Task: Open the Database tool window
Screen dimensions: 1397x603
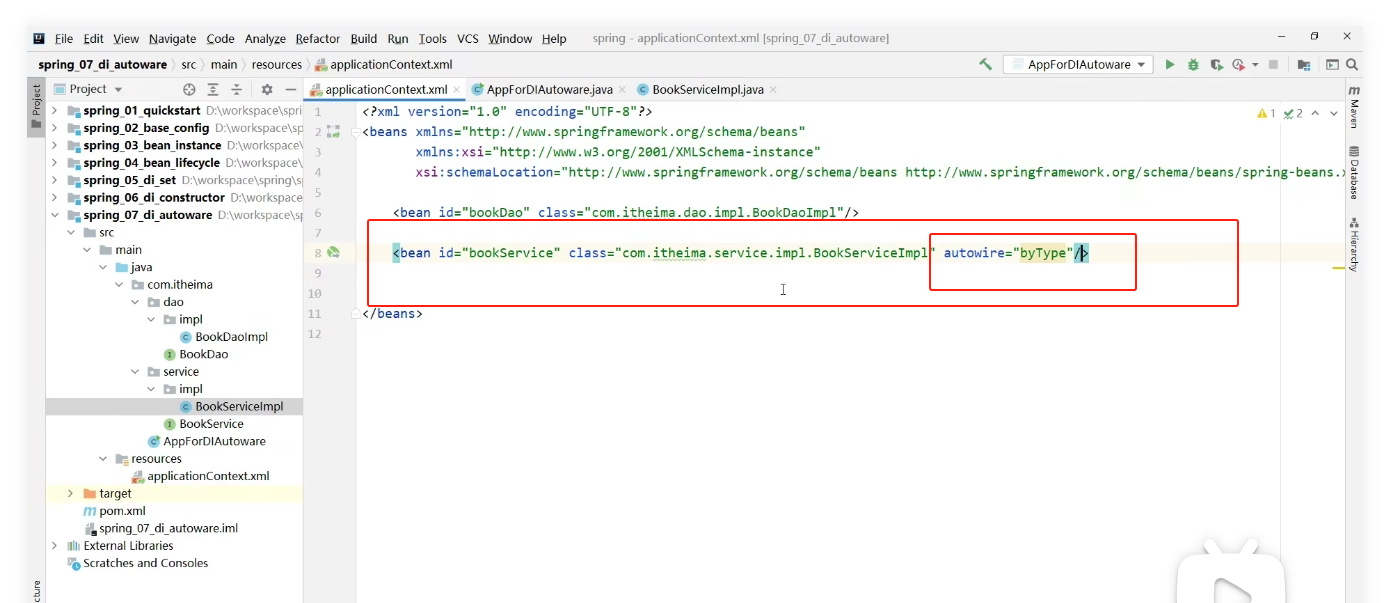Action: [1354, 172]
